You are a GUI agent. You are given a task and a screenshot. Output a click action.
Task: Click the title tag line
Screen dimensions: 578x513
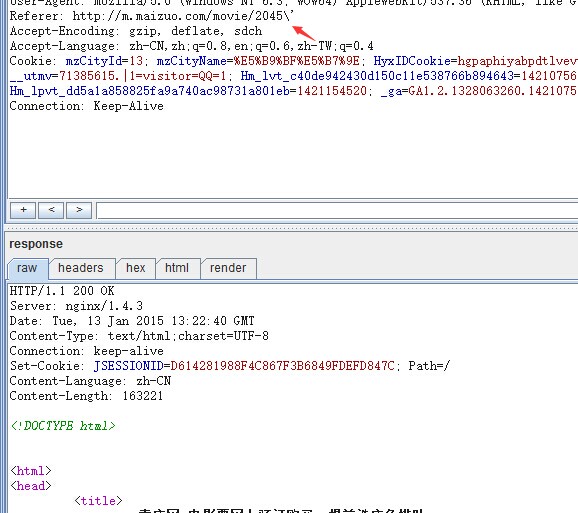click(x=98, y=501)
